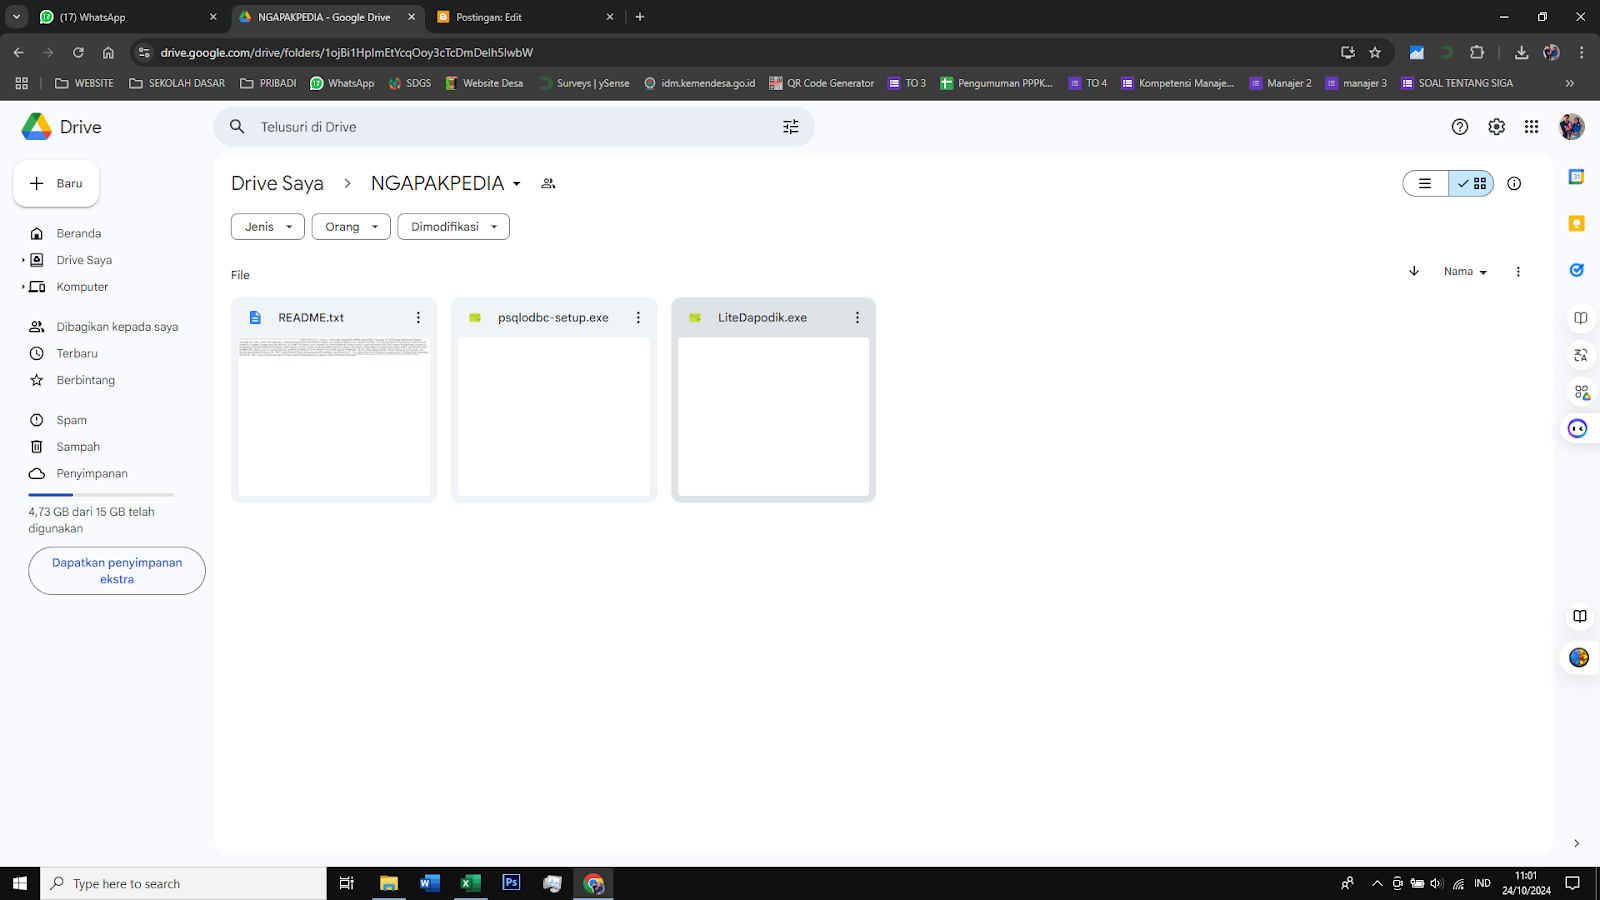Open README.txt more actions menu
Screen dimensions: 1600x900
(x=418, y=318)
